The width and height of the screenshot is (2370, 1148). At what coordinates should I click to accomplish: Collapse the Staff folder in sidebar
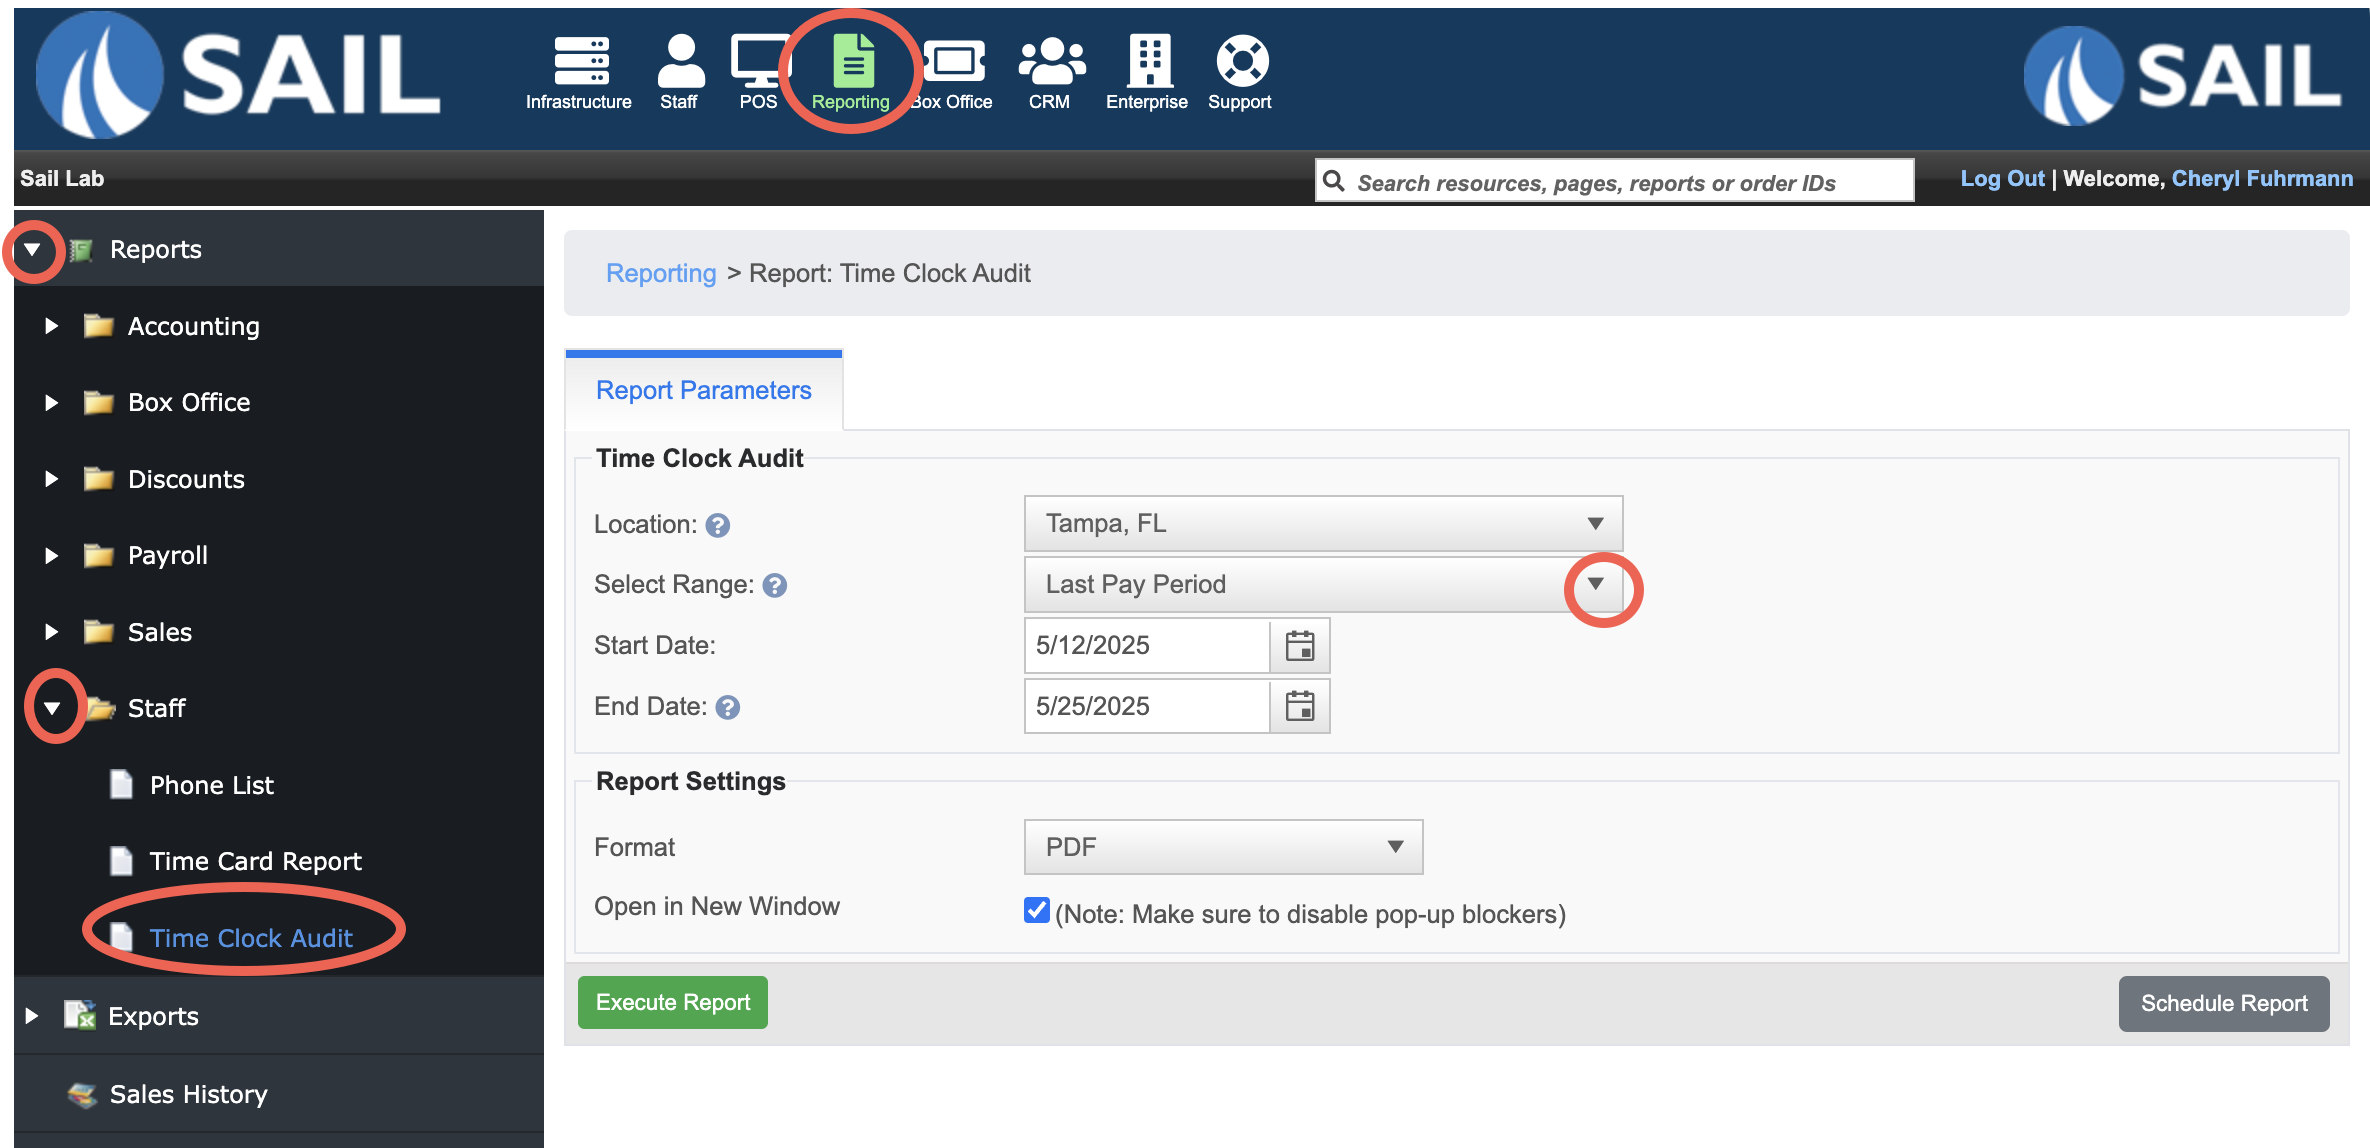click(x=52, y=708)
